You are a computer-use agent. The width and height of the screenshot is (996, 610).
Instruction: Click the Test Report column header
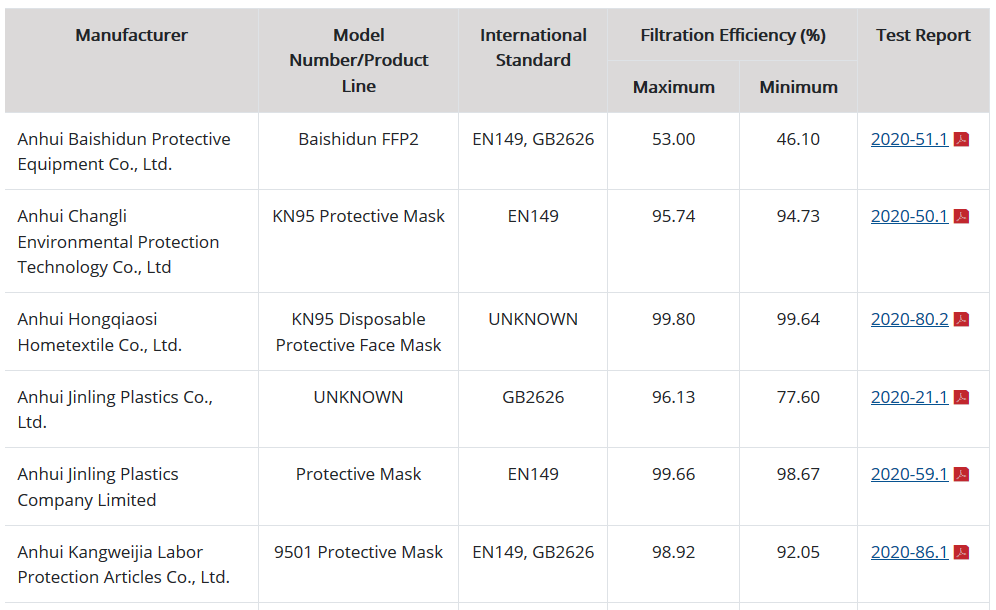(x=923, y=36)
